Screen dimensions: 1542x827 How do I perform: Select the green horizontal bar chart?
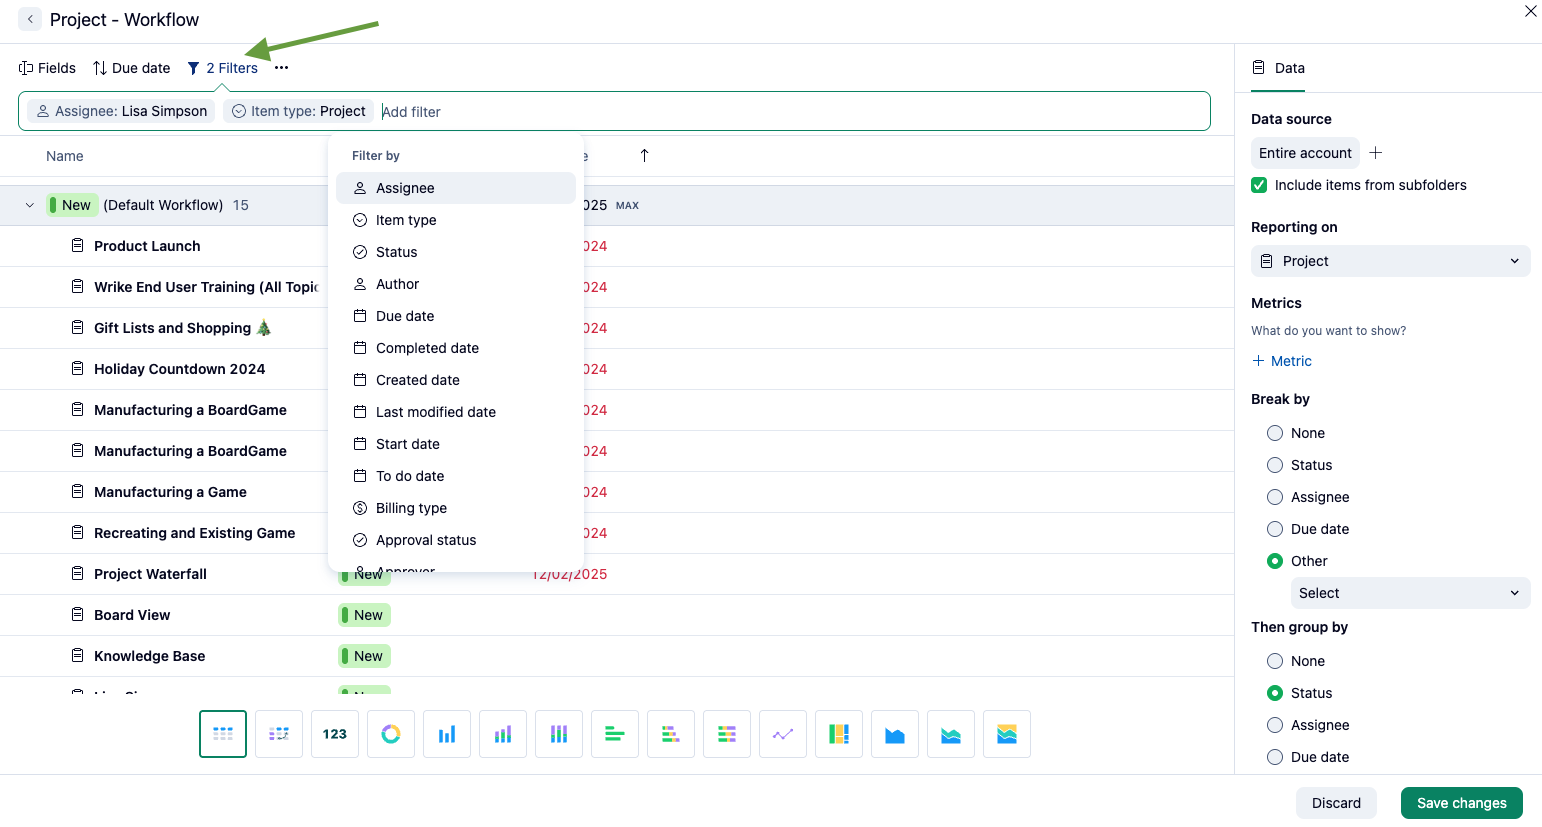615,734
